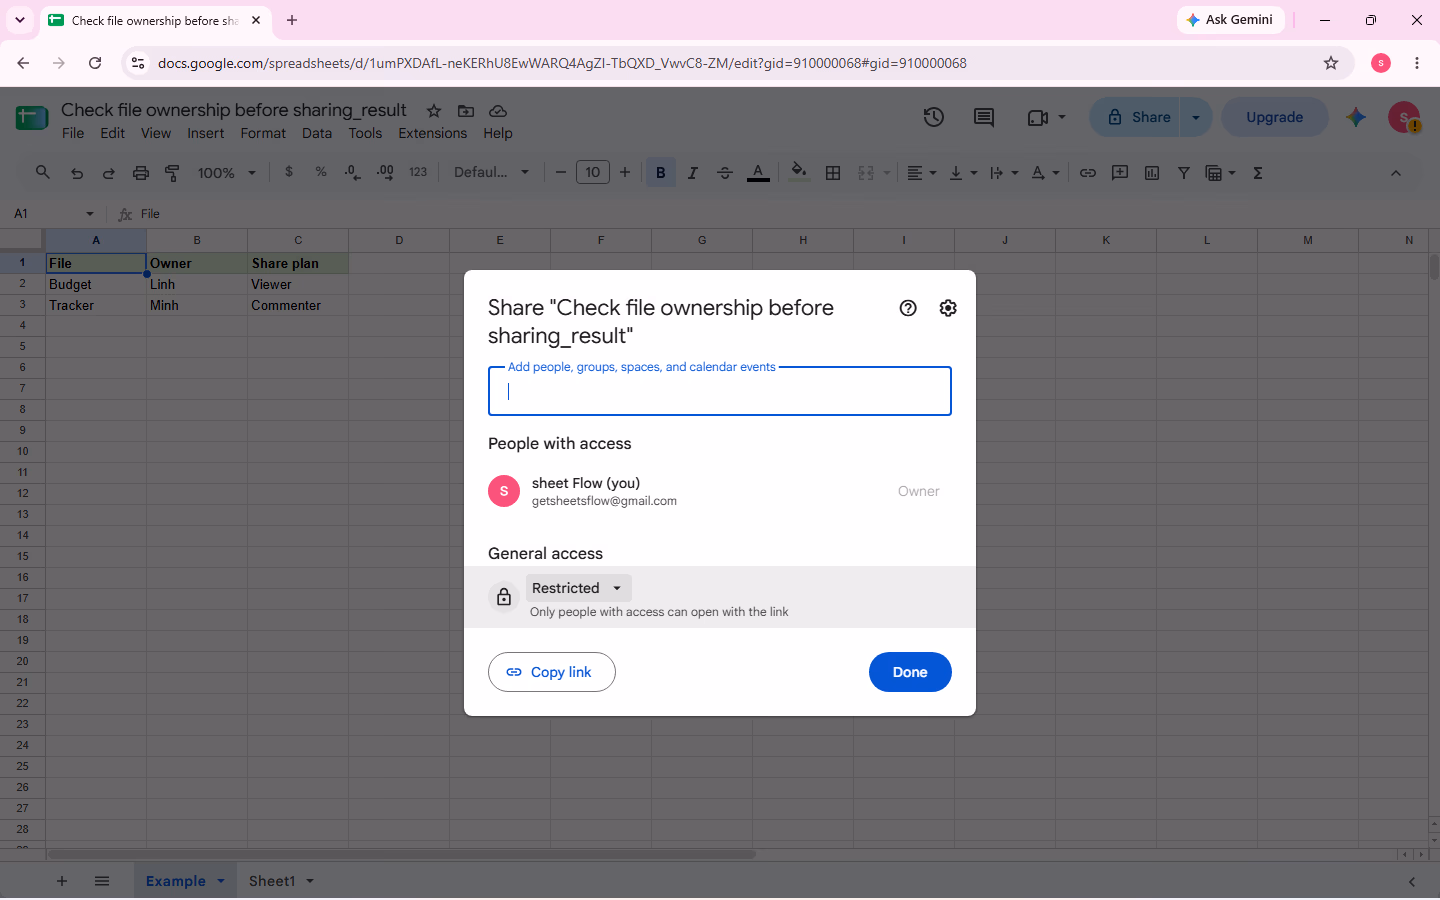
Task: Open the functions sigma icon
Action: click(x=1258, y=173)
